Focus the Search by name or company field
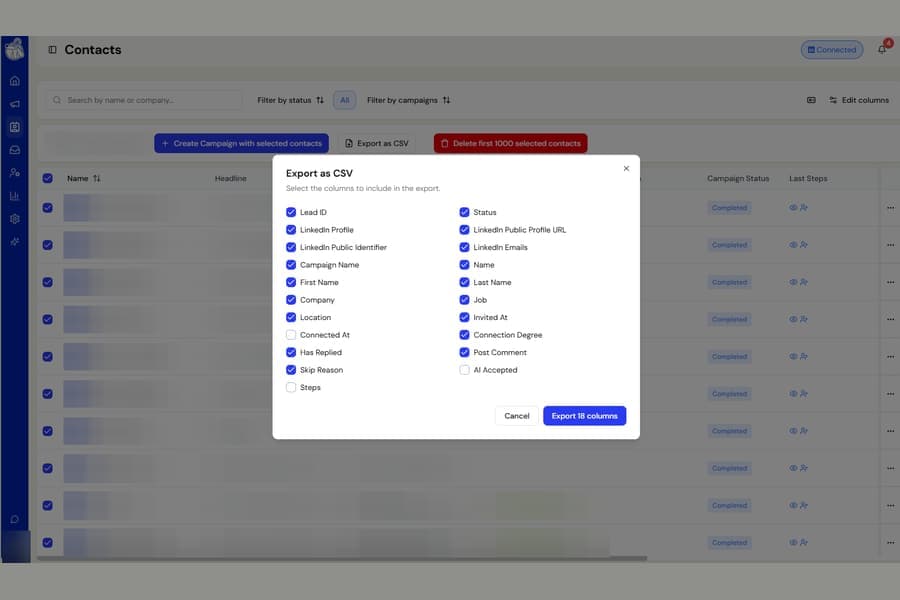The height and width of the screenshot is (600, 900). (144, 100)
